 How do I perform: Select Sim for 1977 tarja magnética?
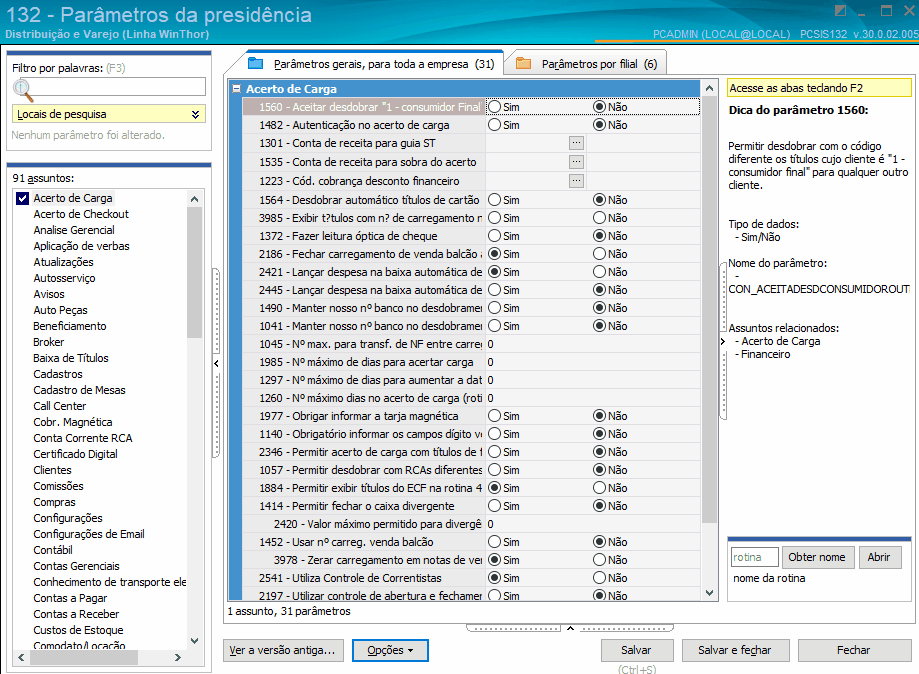click(x=495, y=416)
